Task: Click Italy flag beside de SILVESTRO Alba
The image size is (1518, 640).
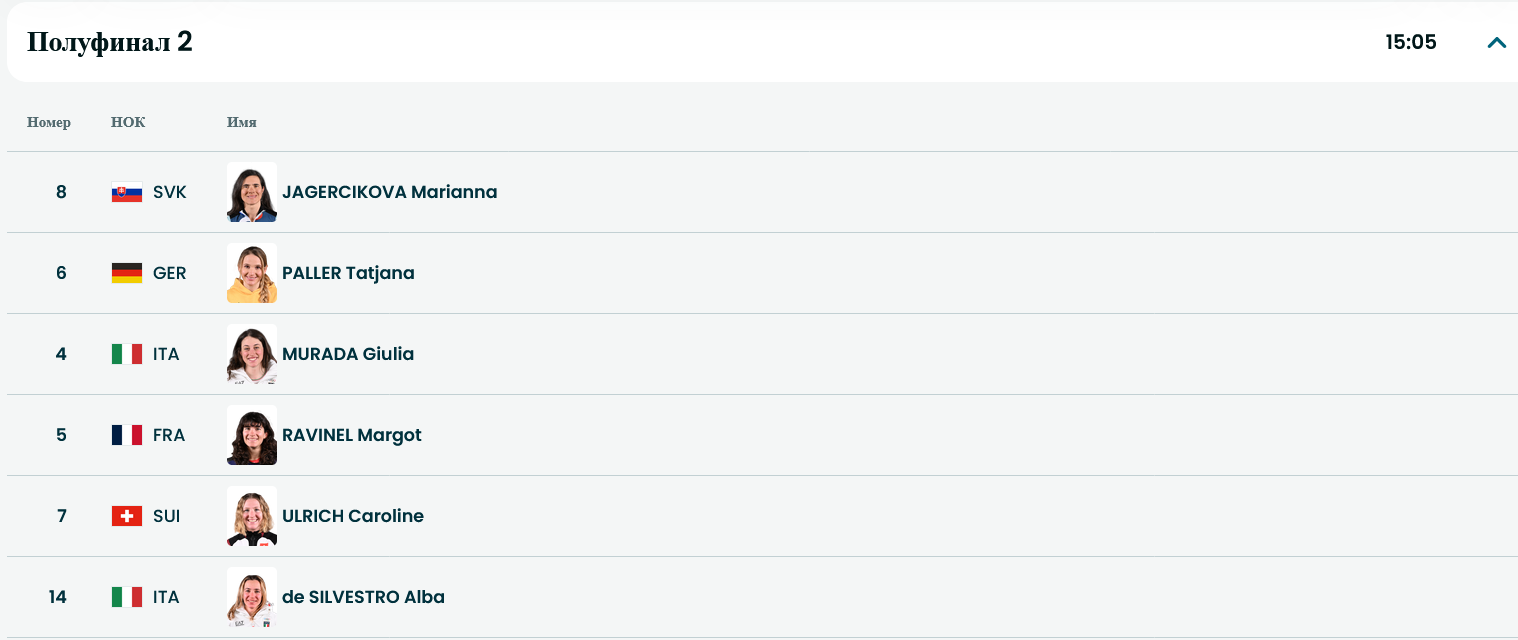Action: pos(126,597)
